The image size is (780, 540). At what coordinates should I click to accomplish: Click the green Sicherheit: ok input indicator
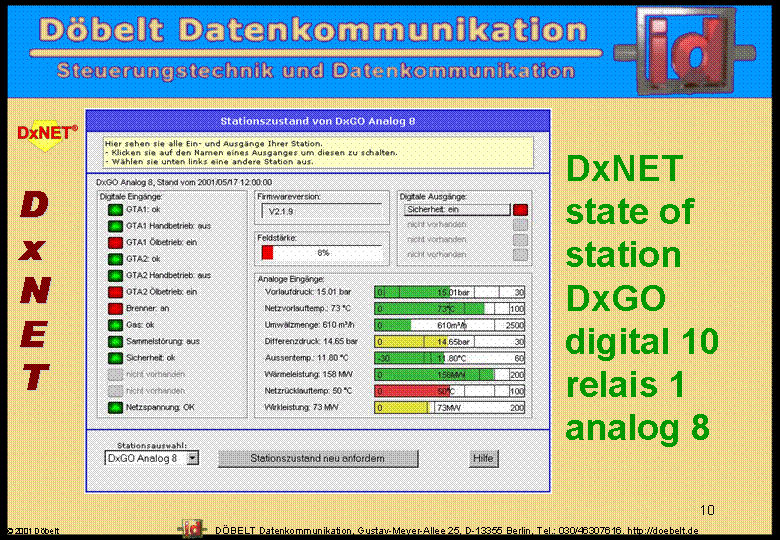115,358
